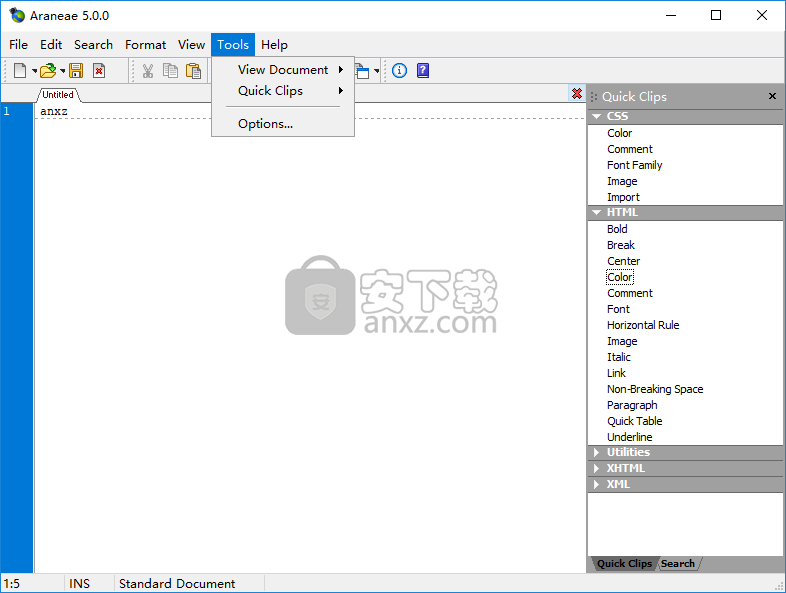Select the Font HTML clip

click(618, 309)
